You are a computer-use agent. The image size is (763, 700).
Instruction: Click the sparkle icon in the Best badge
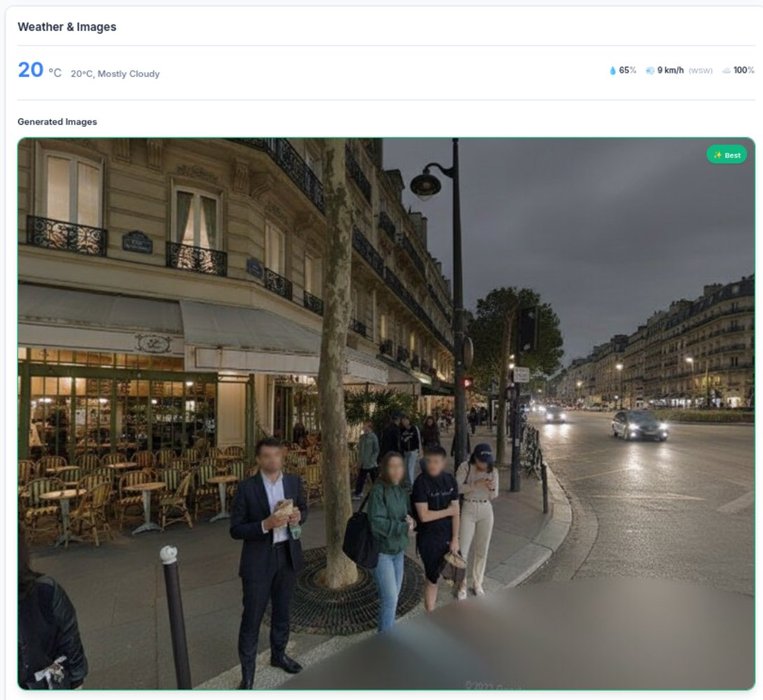click(x=717, y=155)
